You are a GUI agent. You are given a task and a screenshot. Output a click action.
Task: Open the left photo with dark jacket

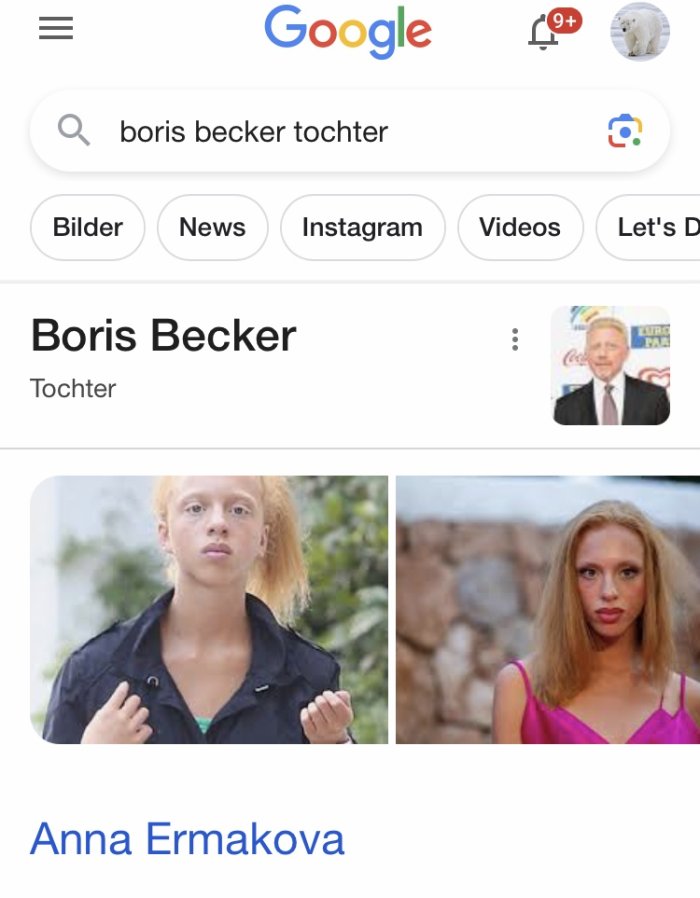coord(209,609)
